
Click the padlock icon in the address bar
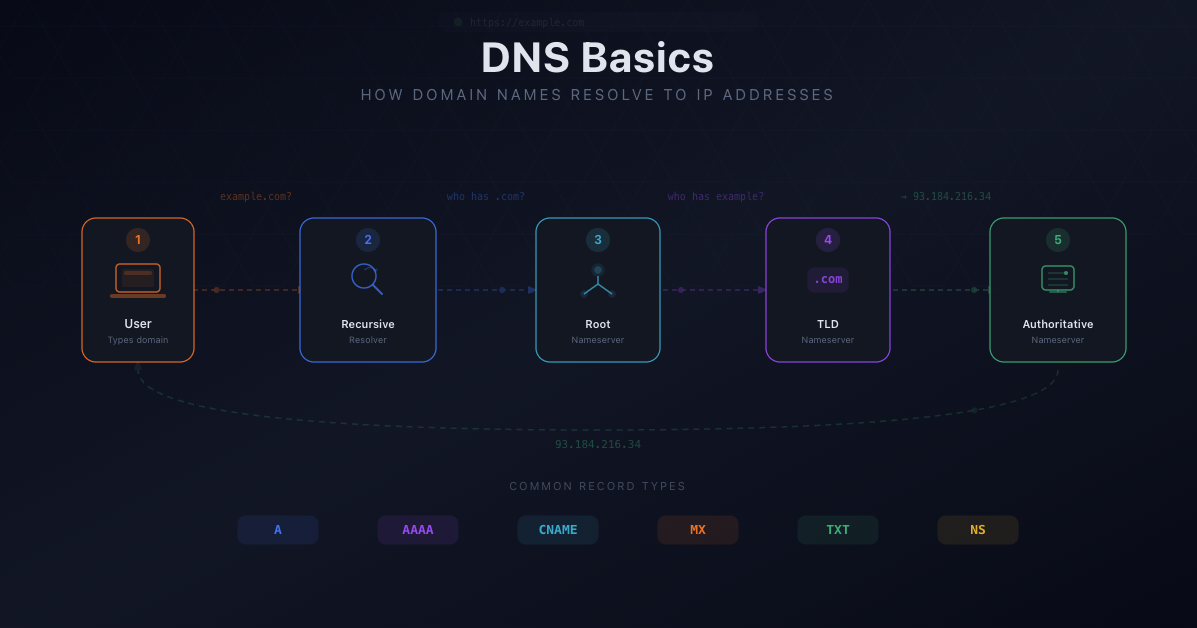click(458, 21)
